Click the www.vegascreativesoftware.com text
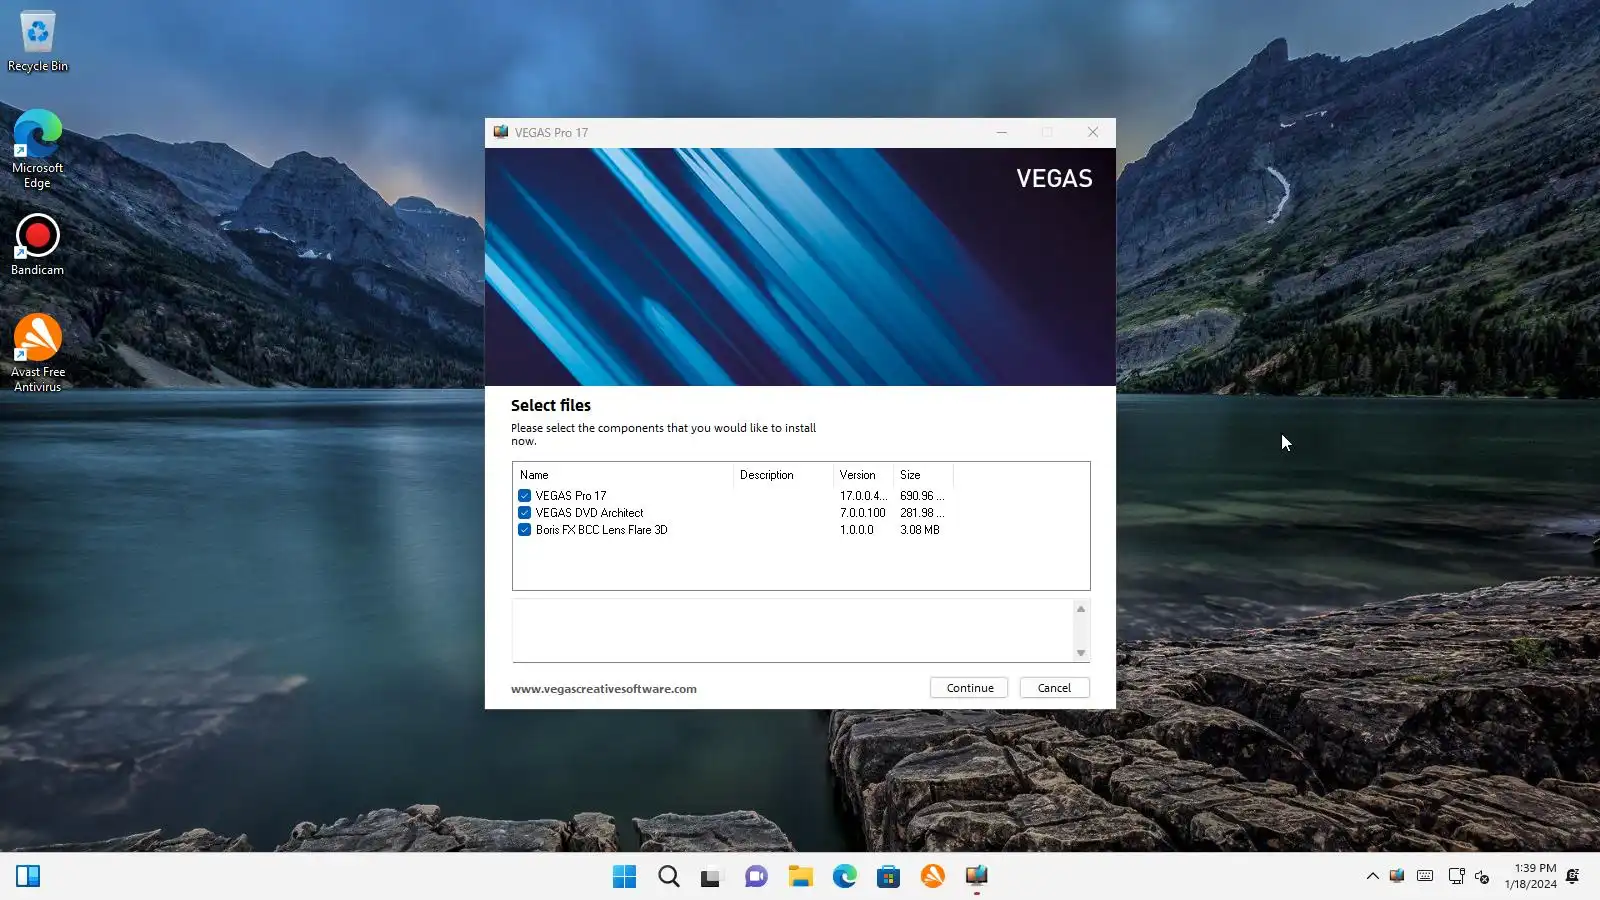This screenshot has height=900, width=1600. 604,689
